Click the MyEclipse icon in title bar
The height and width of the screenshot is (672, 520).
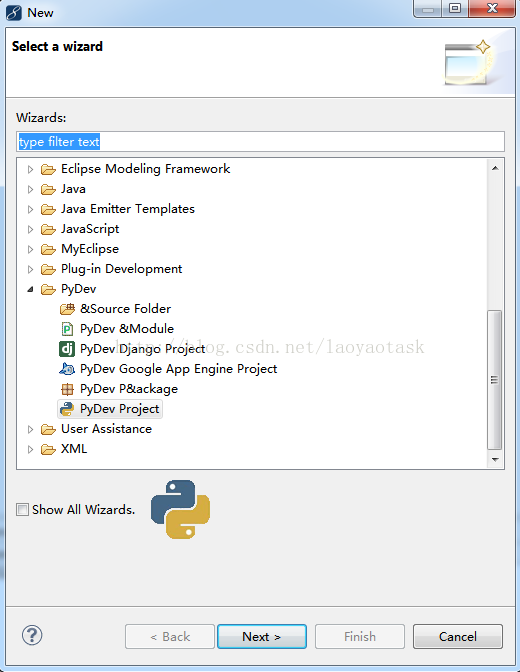(x=14, y=12)
